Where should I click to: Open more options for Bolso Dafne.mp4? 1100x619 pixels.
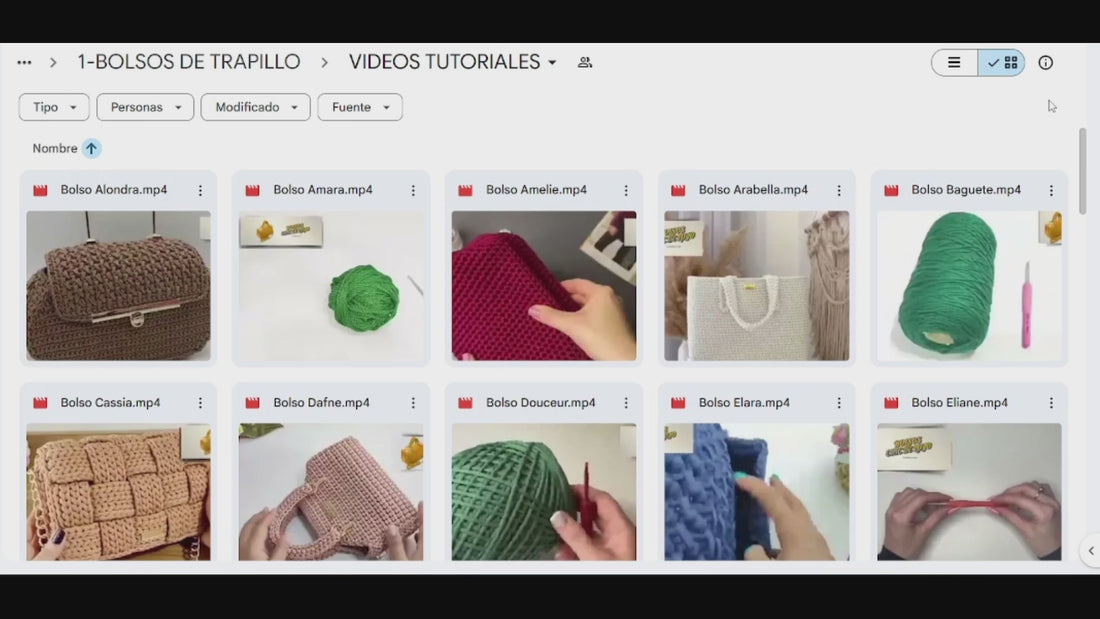pos(413,403)
